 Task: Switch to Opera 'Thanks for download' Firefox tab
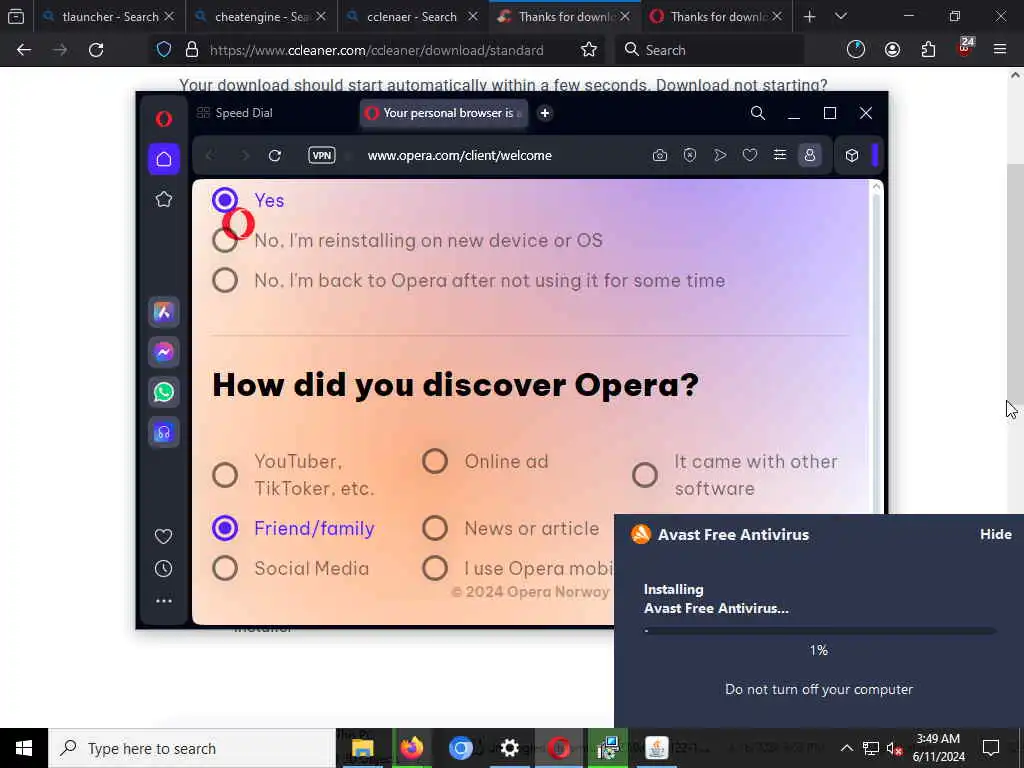pos(717,16)
